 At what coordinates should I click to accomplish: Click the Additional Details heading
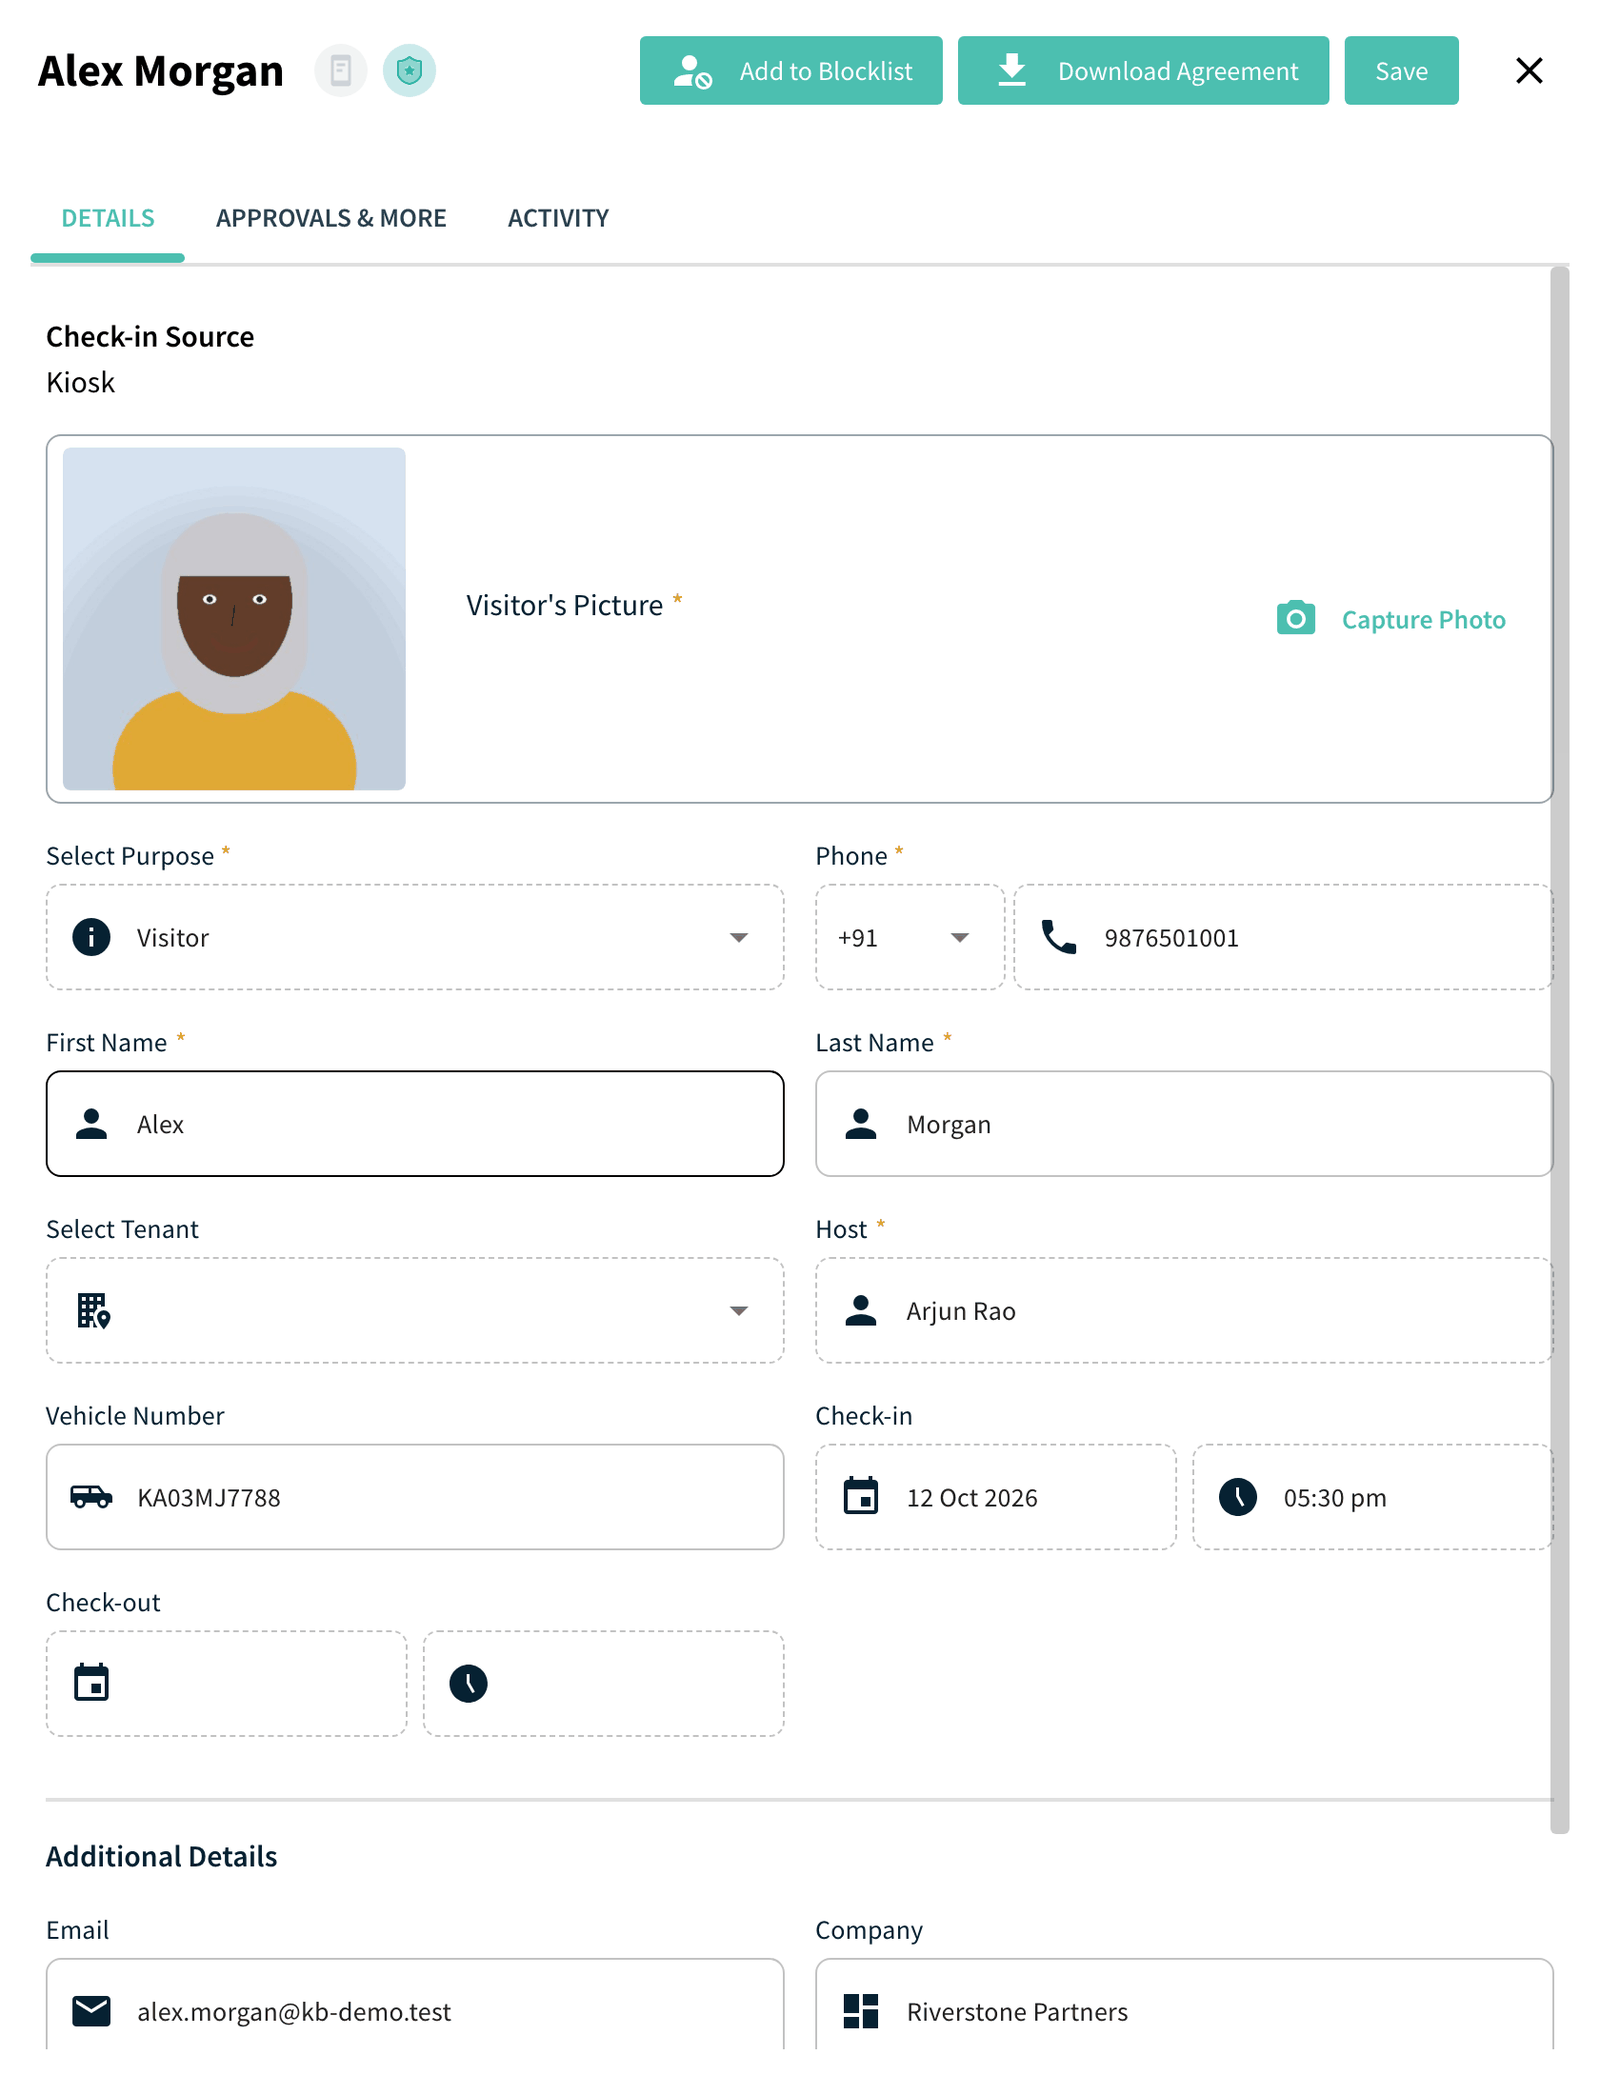click(x=162, y=1856)
